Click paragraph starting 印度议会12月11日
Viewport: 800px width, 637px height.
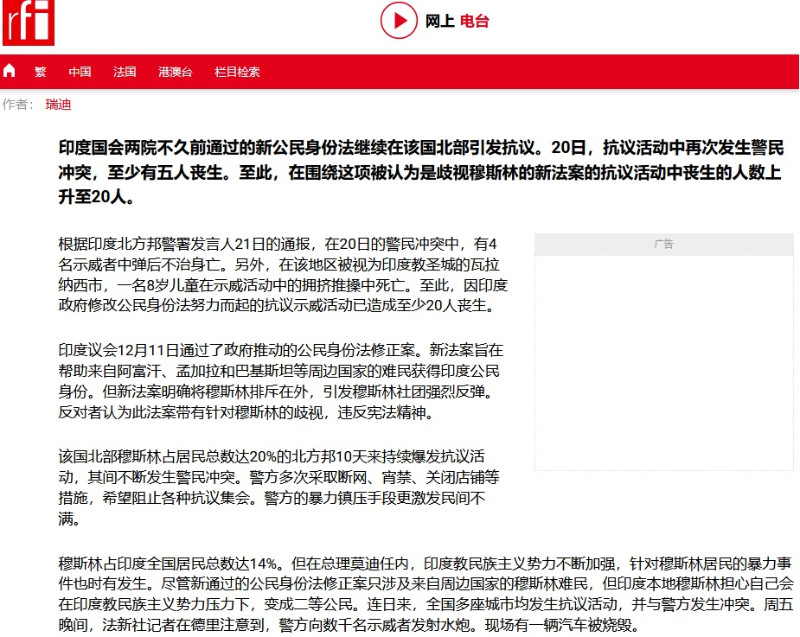point(281,381)
